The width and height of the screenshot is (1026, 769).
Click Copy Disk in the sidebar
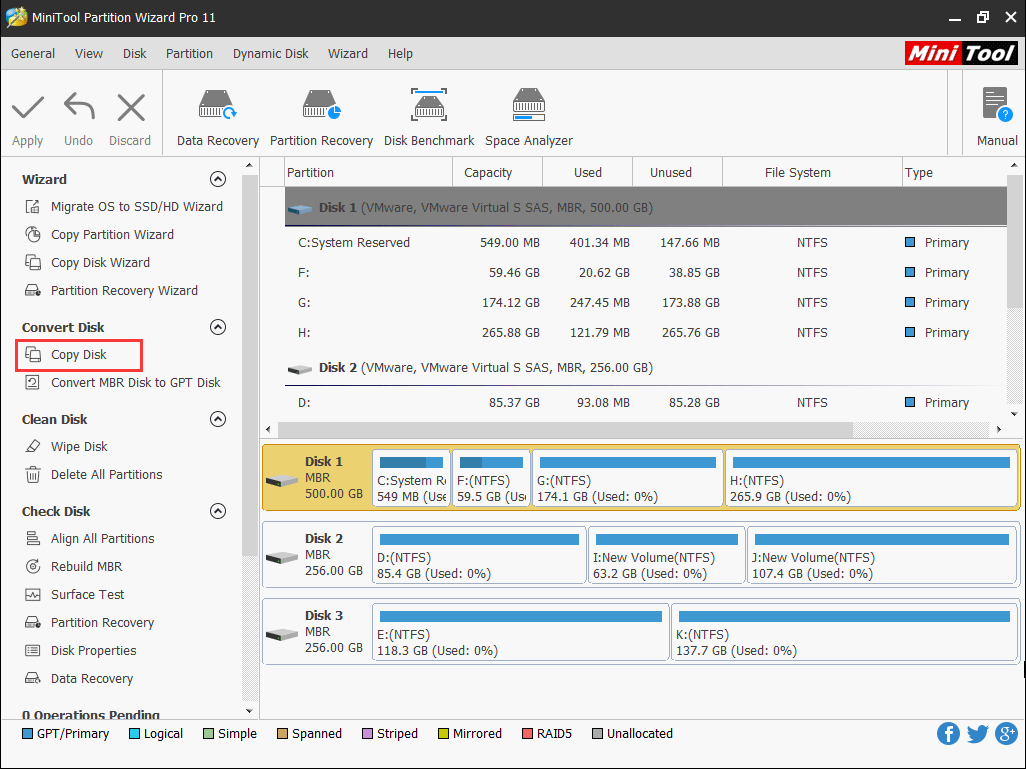79,355
